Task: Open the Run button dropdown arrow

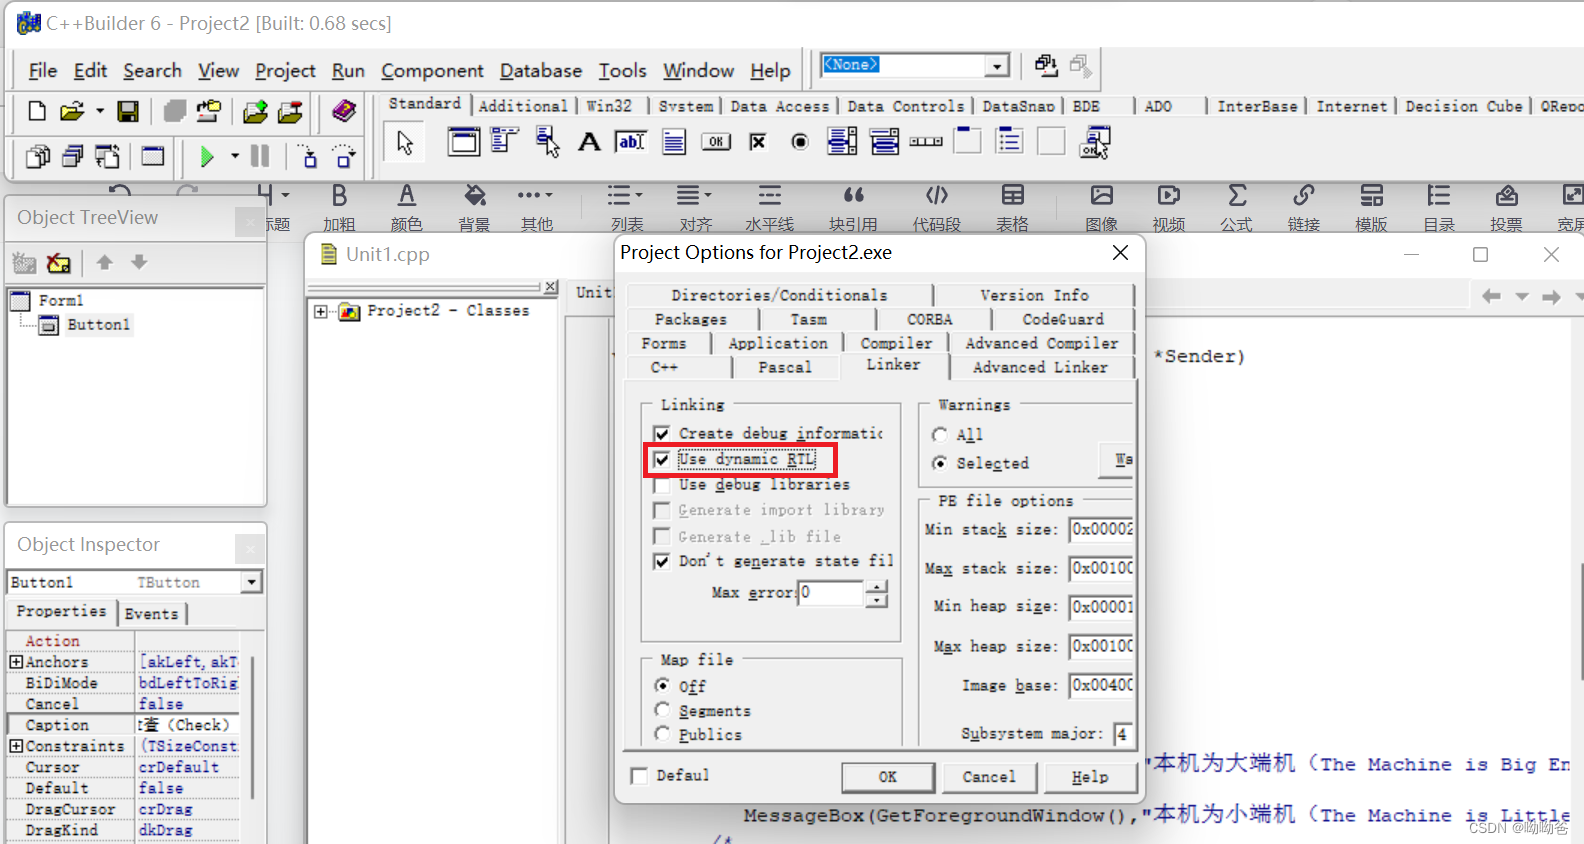Action: (x=234, y=156)
